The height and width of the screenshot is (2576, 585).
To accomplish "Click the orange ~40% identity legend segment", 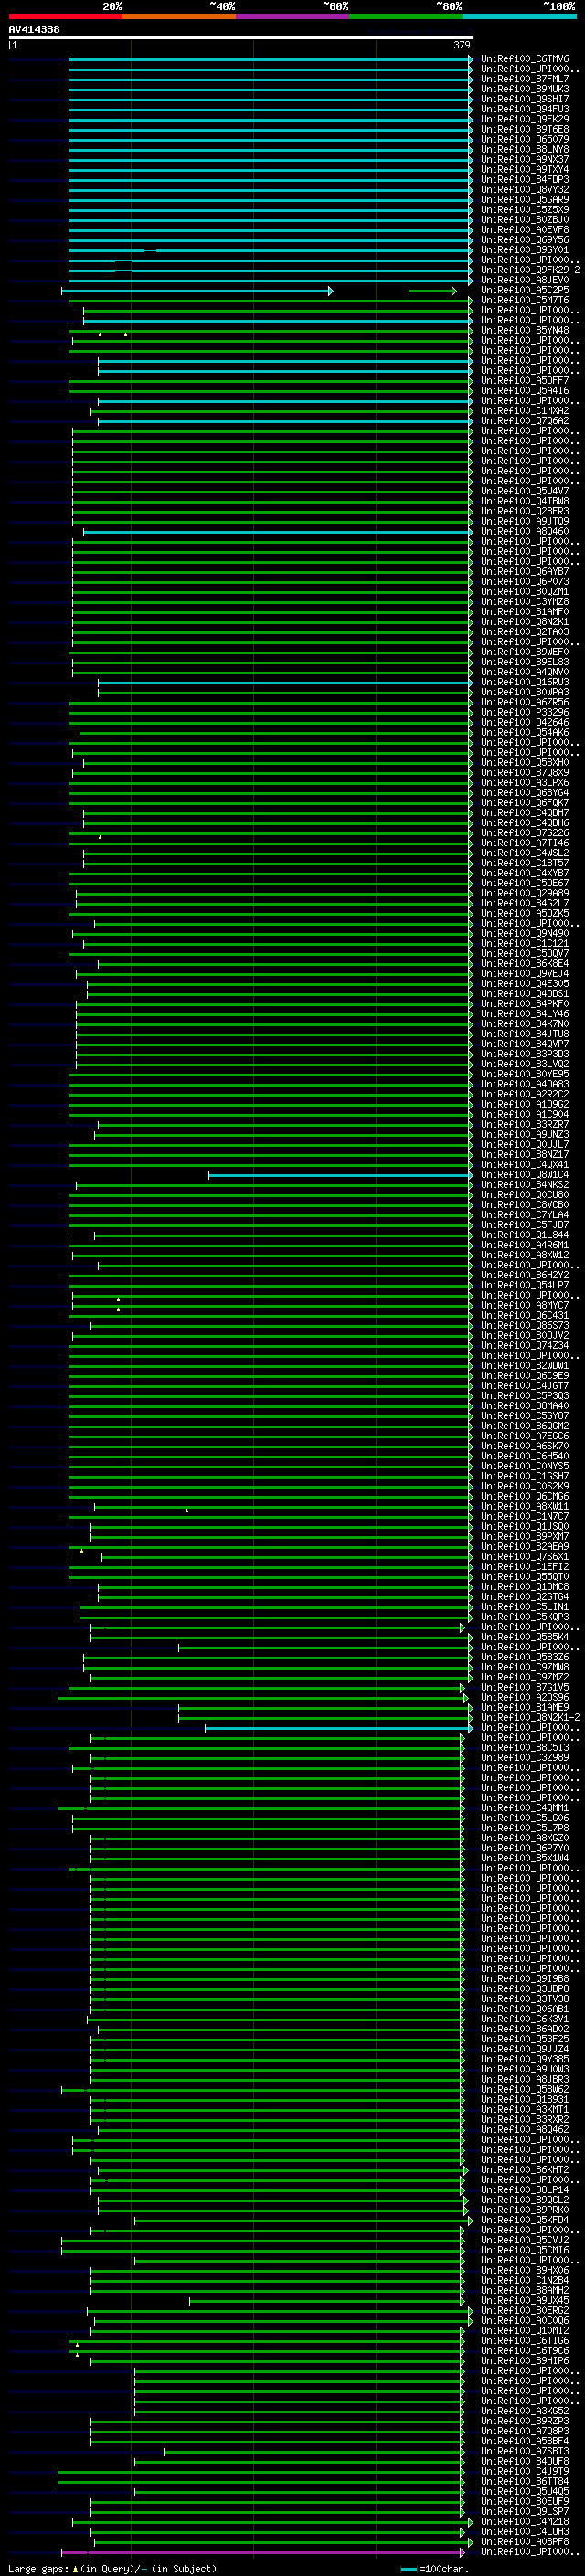I will pos(179,16).
